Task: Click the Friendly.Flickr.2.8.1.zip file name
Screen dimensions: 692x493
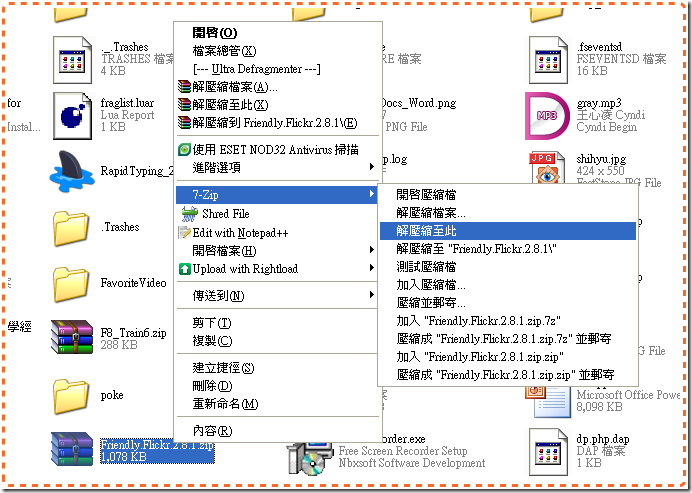Action: 157,444
